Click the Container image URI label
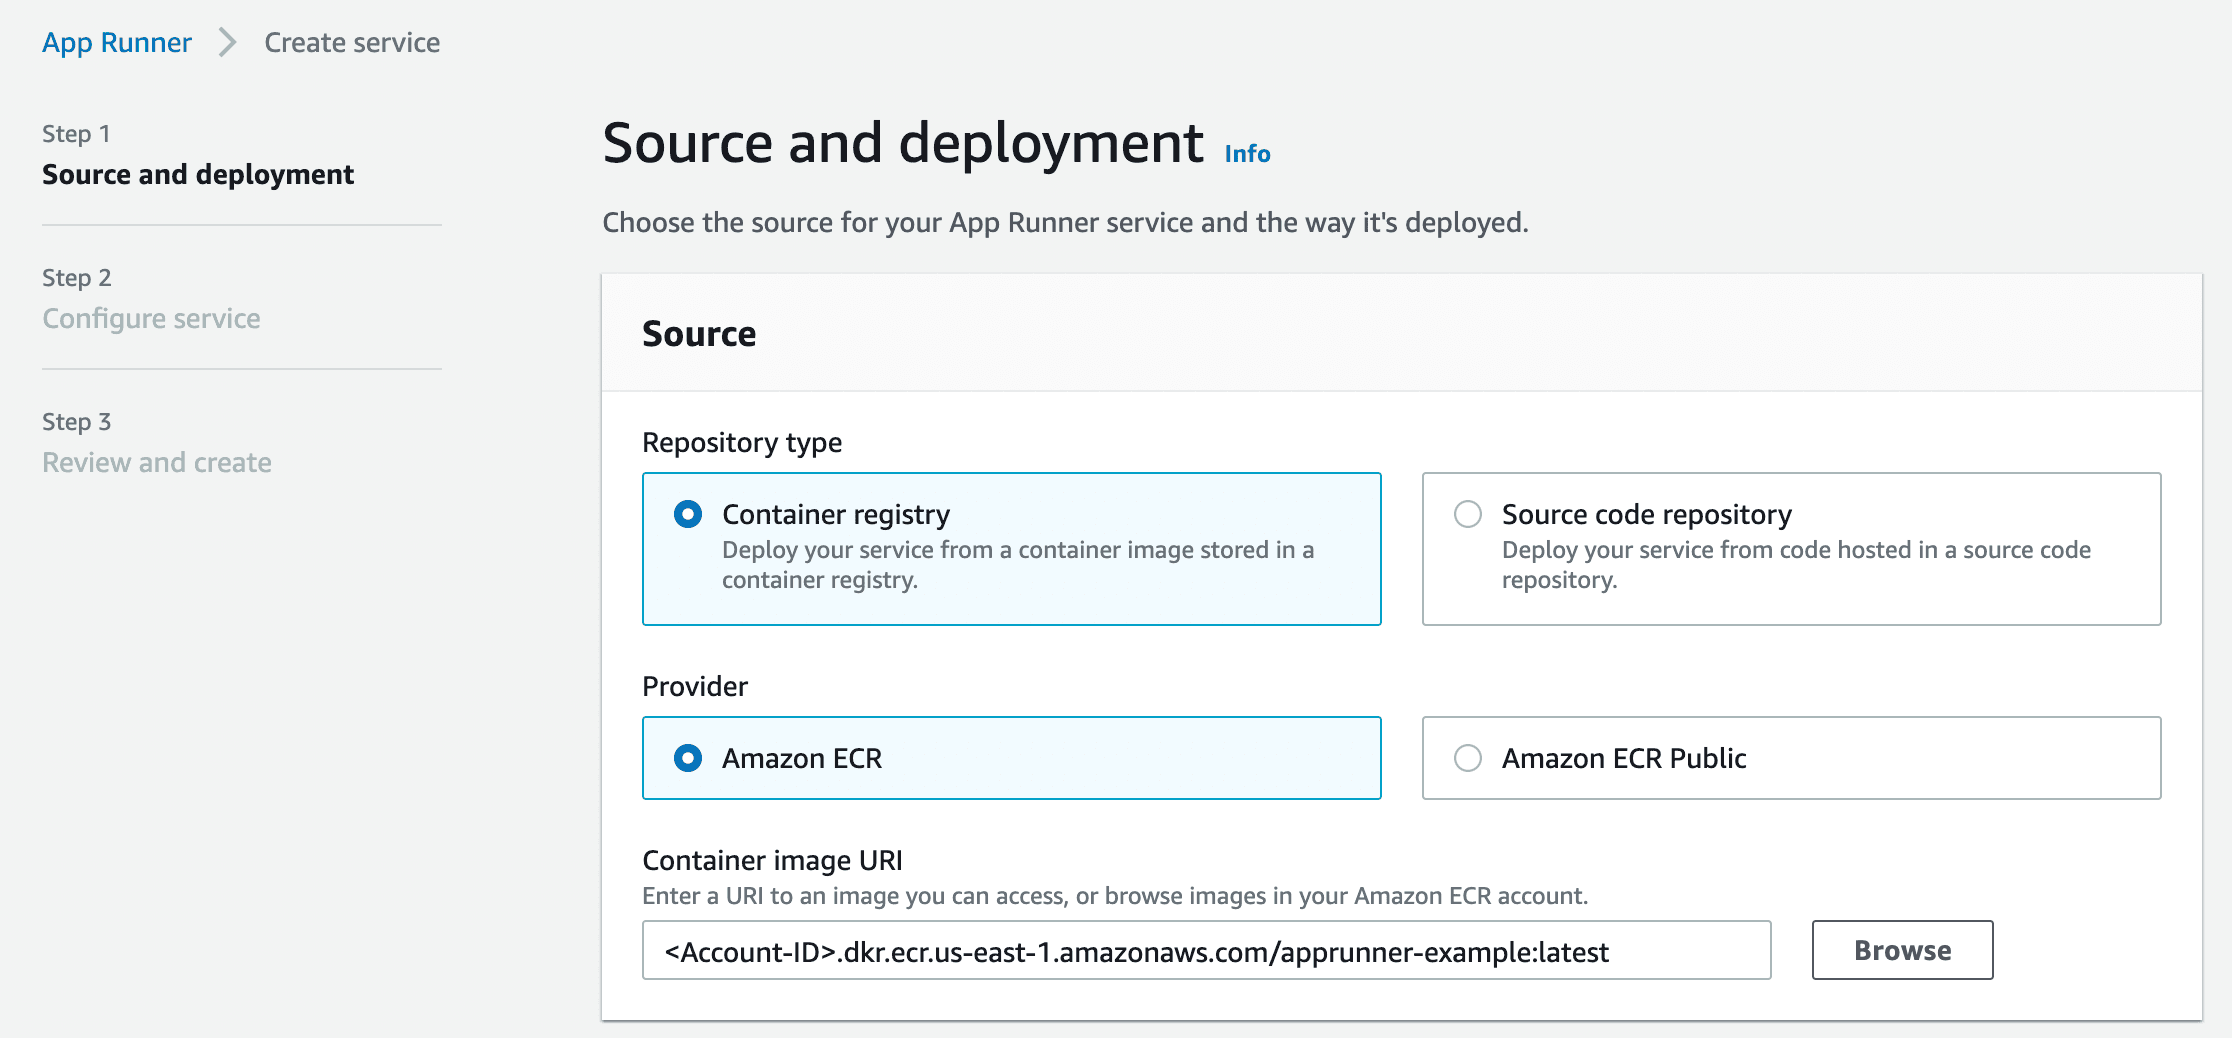The image size is (2232, 1038). click(772, 861)
